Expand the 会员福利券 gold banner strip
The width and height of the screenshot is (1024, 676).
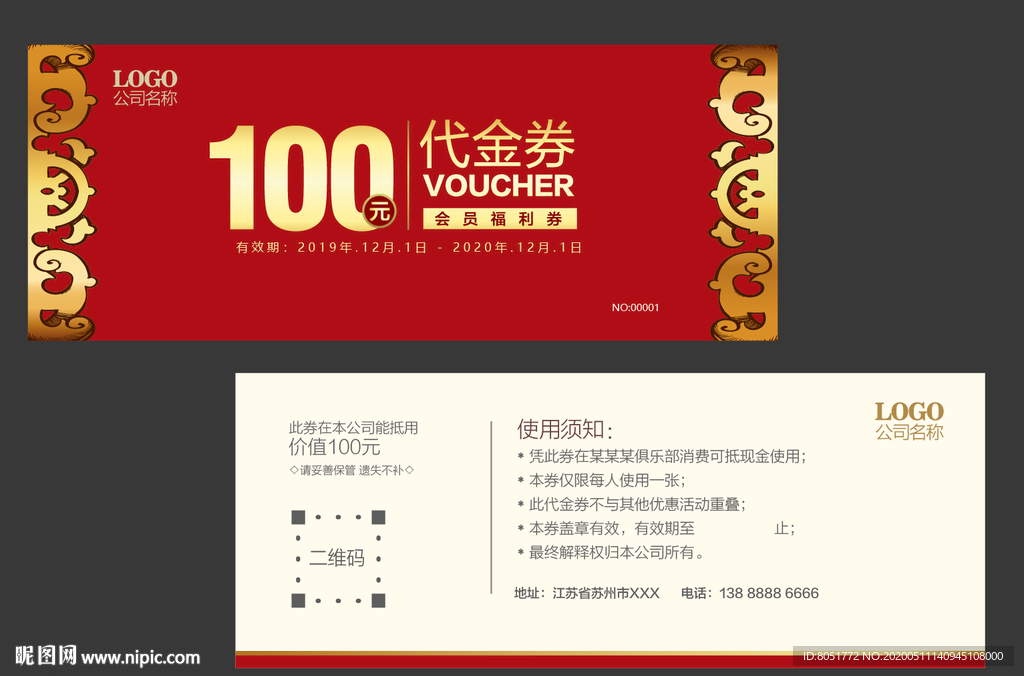(x=500, y=218)
